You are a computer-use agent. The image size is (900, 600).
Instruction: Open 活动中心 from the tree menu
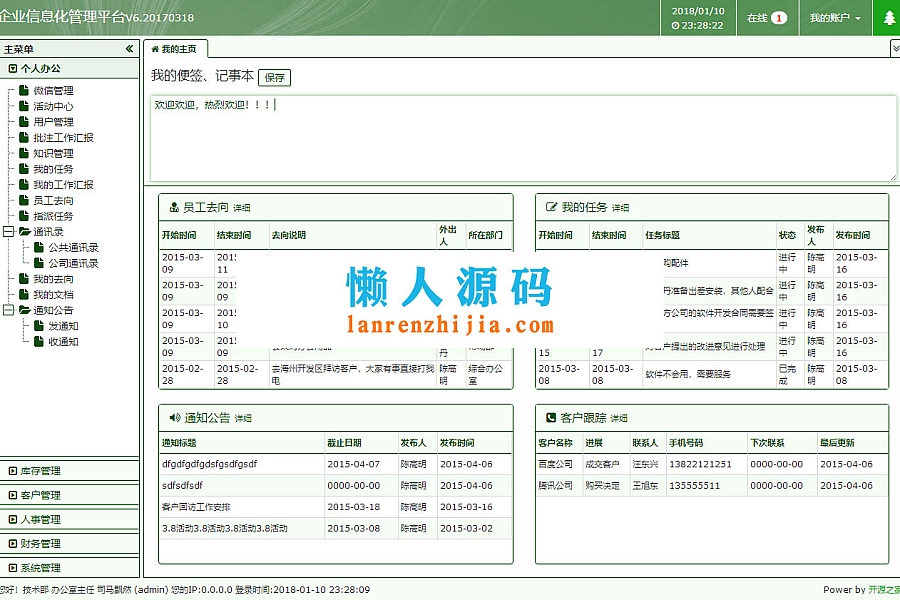coord(53,106)
